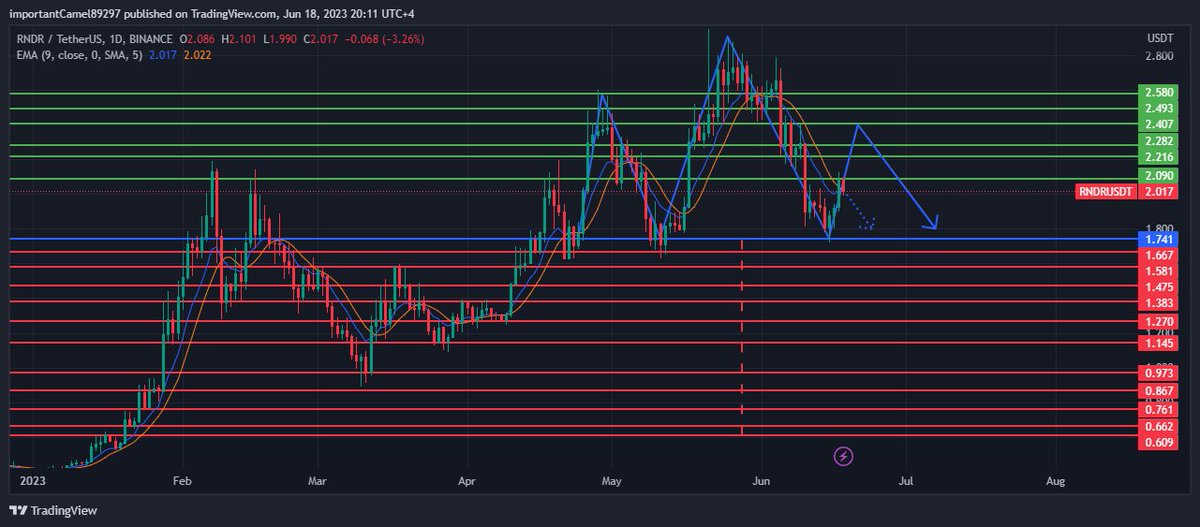Select the red 0.609 price level label

click(x=1159, y=442)
